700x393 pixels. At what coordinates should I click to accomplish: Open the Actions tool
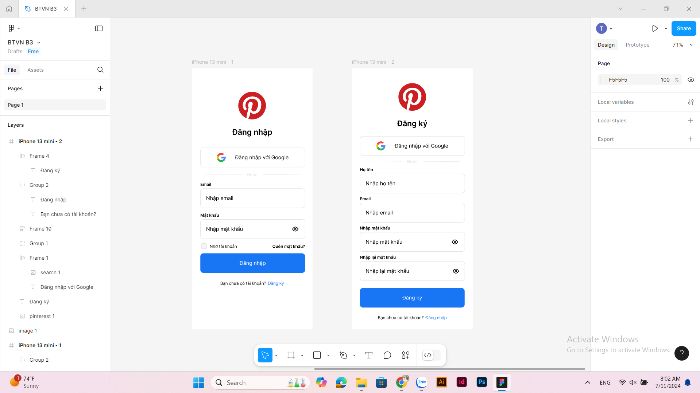(405, 355)
